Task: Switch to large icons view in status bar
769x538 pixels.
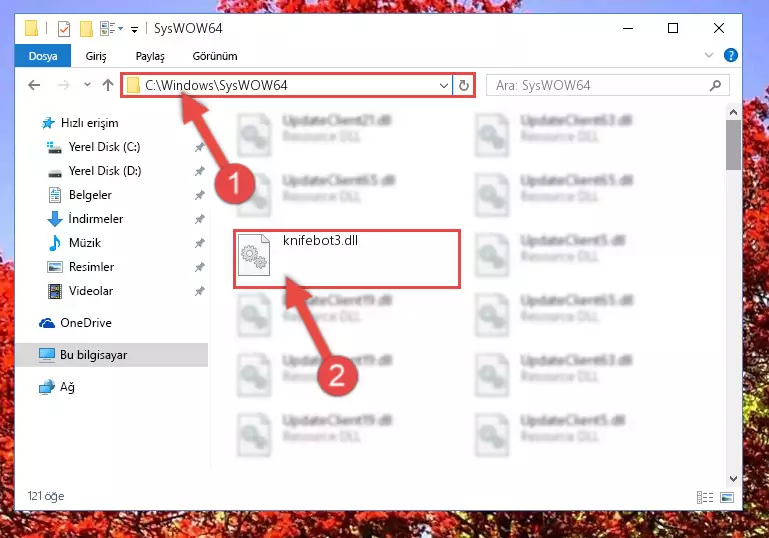Action: tap(727, 497)
